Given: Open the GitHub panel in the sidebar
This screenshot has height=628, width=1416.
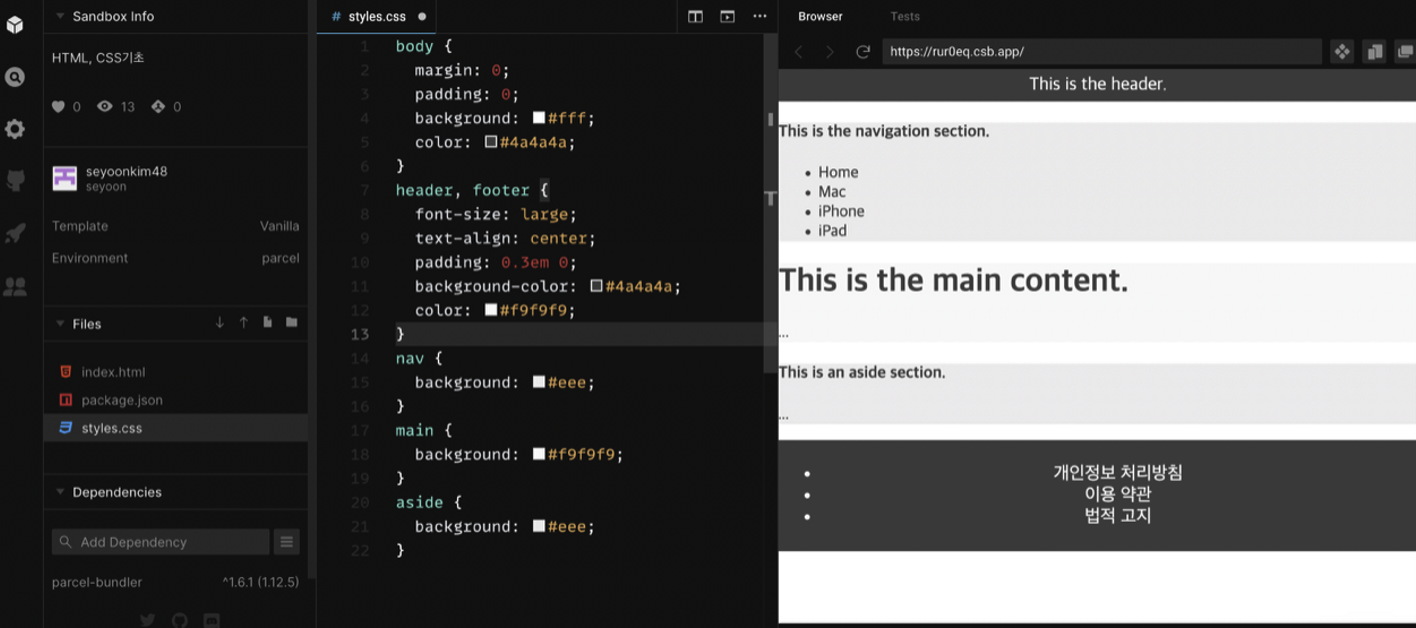Looking at the screenshot, I should click(15, 181).
